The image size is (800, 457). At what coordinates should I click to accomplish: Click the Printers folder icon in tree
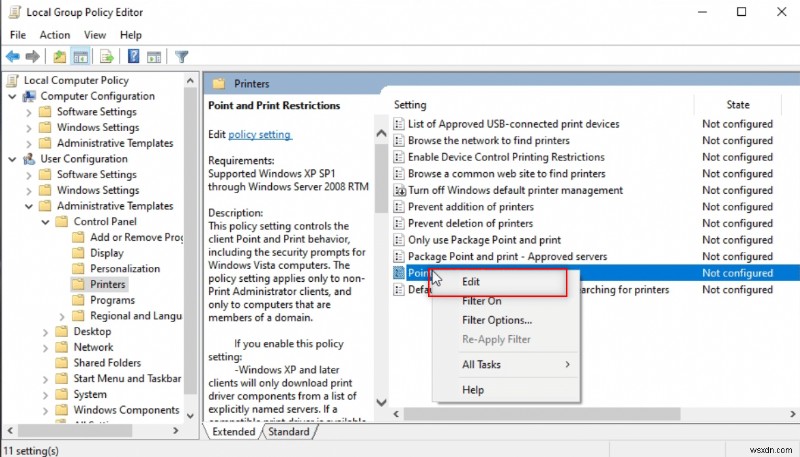[78, 284]
